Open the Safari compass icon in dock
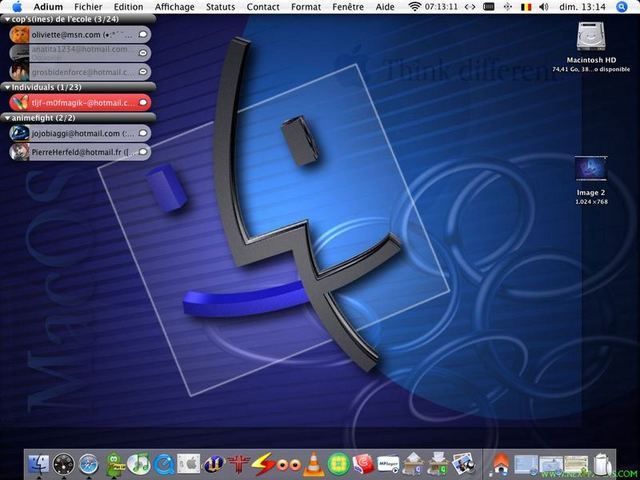The image size is (640, 480). [89, 464]
